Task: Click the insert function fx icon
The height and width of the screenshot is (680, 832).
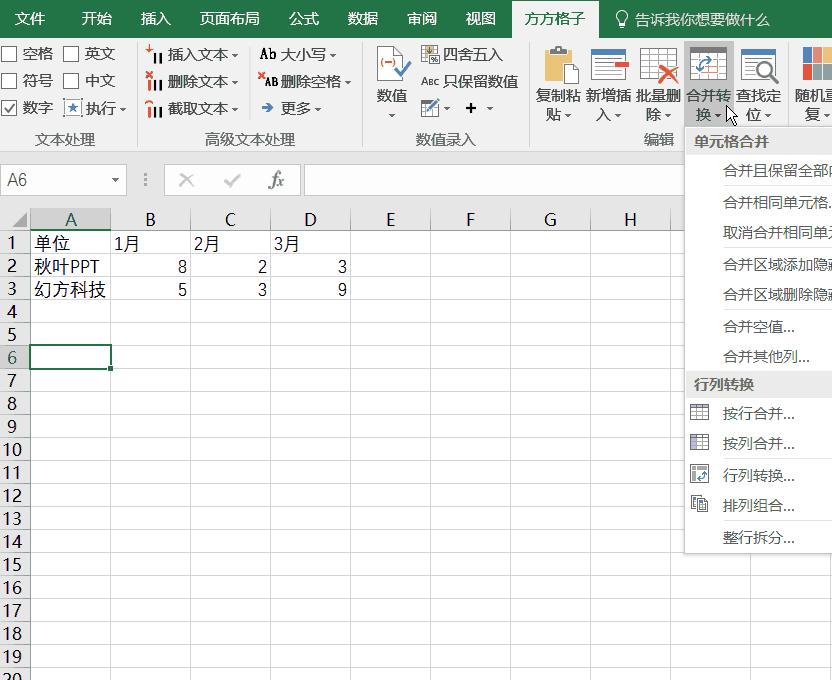Action: [x=277, y=180]
